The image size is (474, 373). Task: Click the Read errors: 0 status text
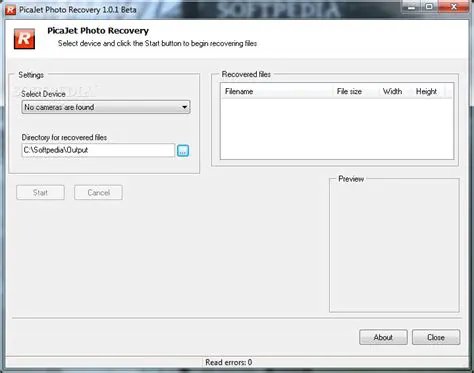coord(229,362)
